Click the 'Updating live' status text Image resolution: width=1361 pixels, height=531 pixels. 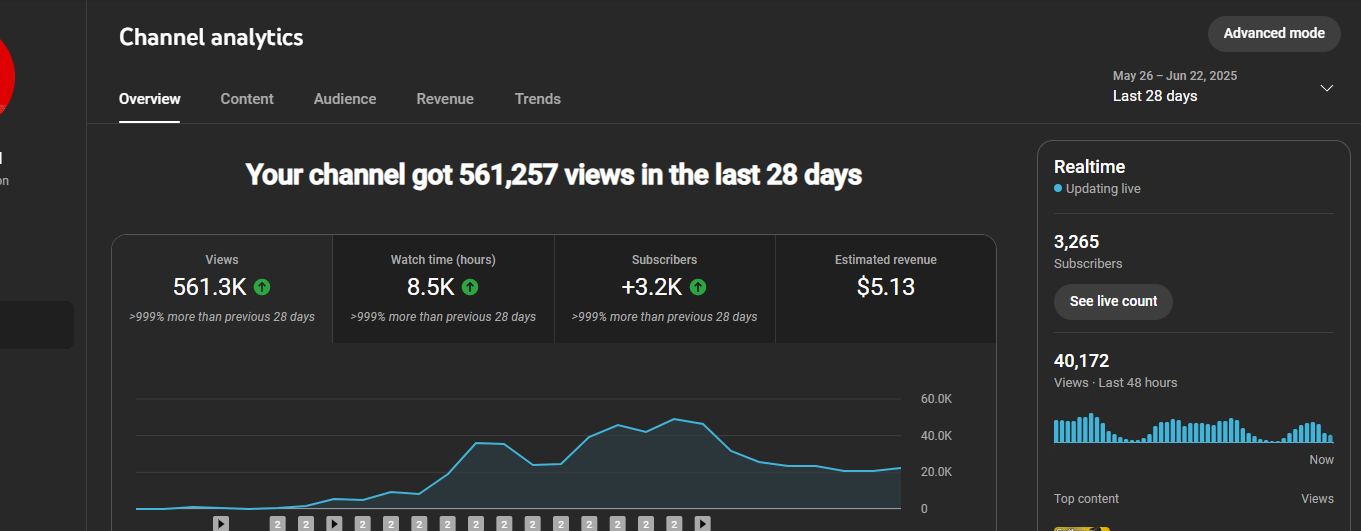[x=1103, y=189]
